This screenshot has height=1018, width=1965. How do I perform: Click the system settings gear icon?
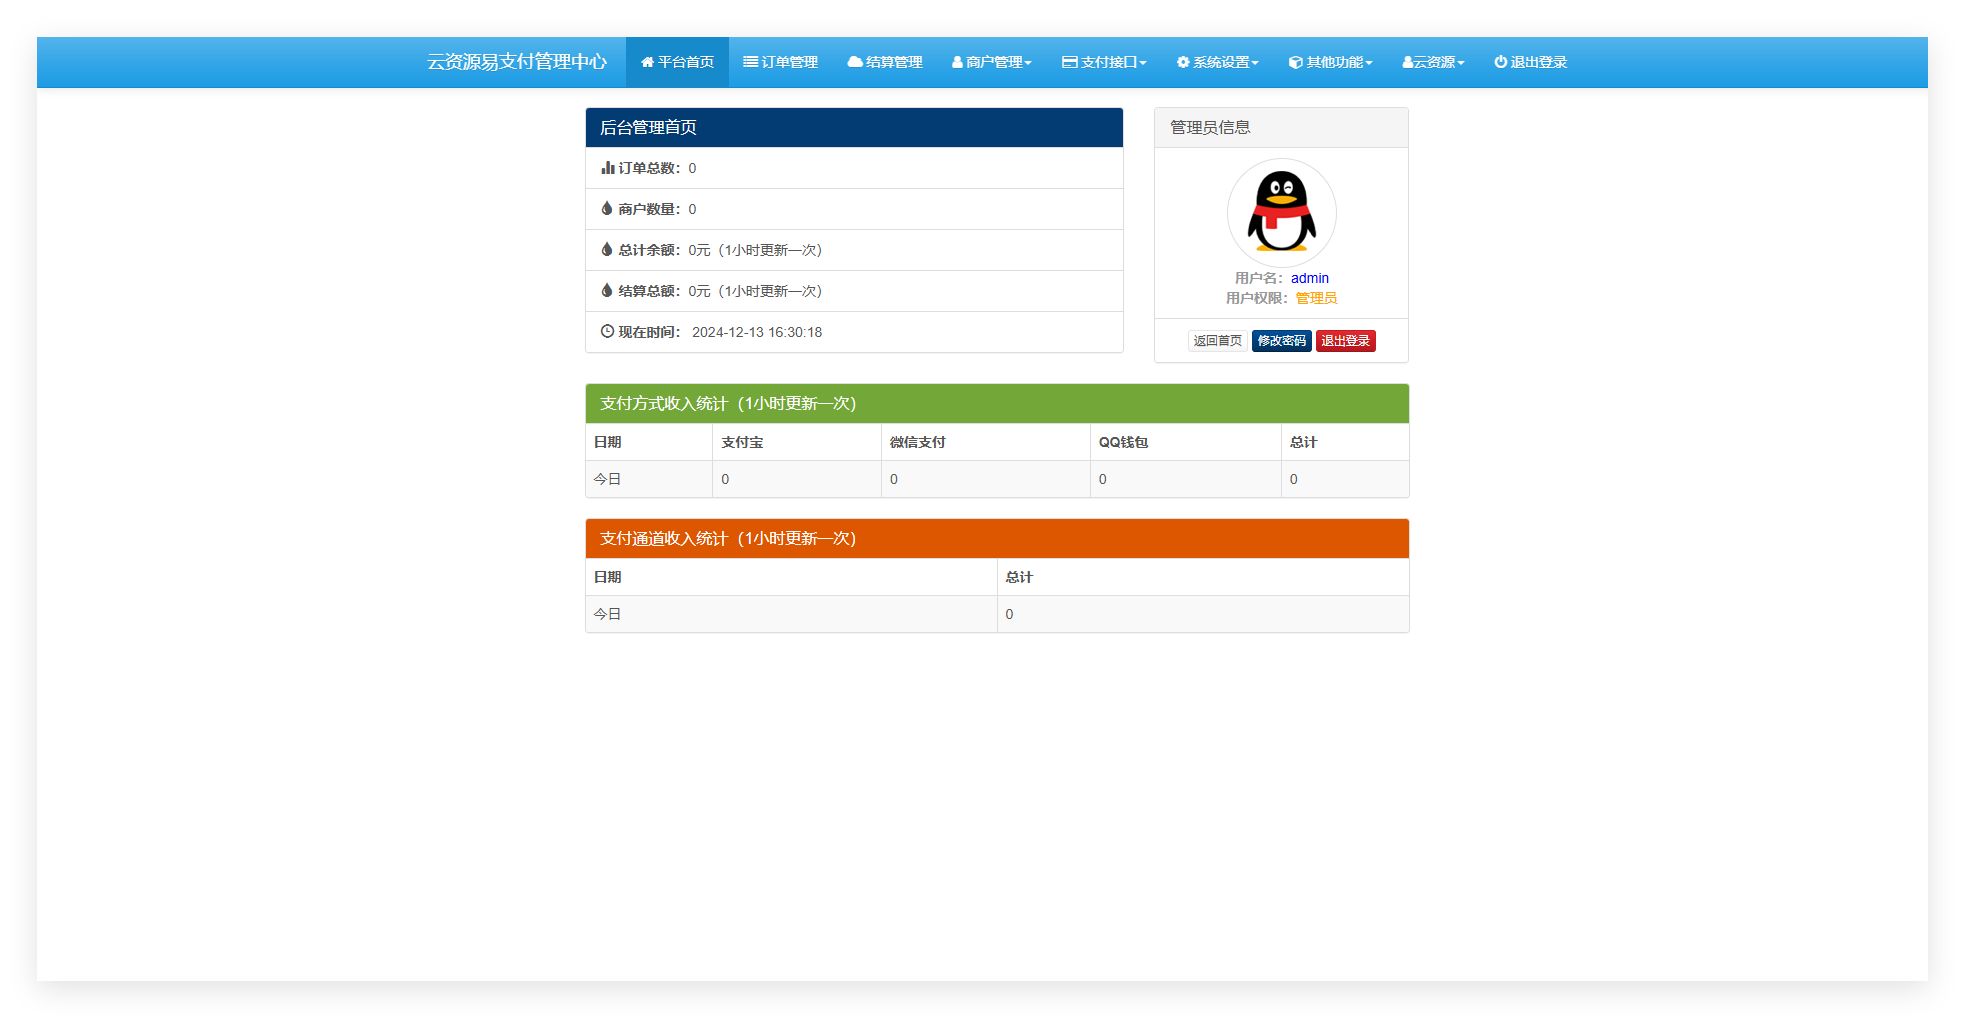tap(1183, 62)
